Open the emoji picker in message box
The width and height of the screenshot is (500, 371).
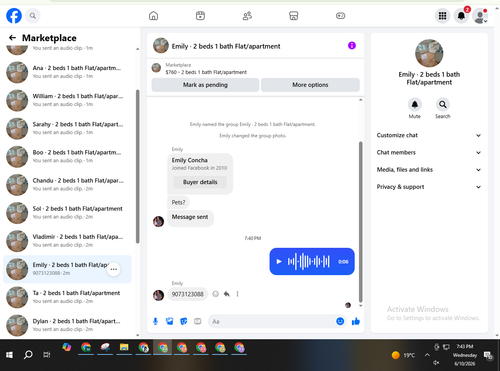340,321
